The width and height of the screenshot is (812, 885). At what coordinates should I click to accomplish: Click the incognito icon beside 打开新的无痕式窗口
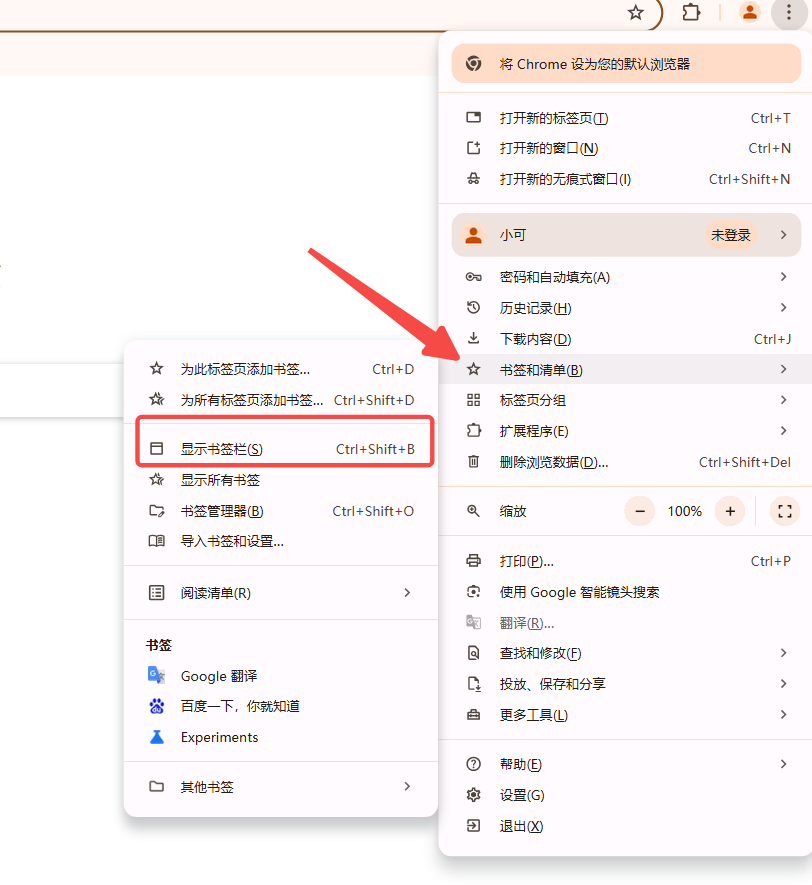click(x=473, y=179)
